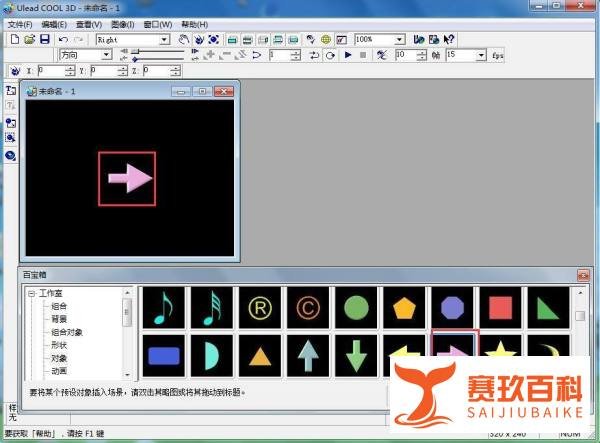Click the upper timeline slider thumb
The image size is (600, 443).
pos(135,51)
